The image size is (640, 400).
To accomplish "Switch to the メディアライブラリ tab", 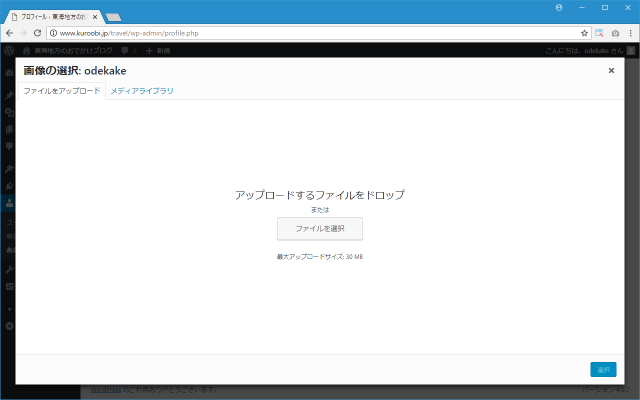I will click(142, 91).
